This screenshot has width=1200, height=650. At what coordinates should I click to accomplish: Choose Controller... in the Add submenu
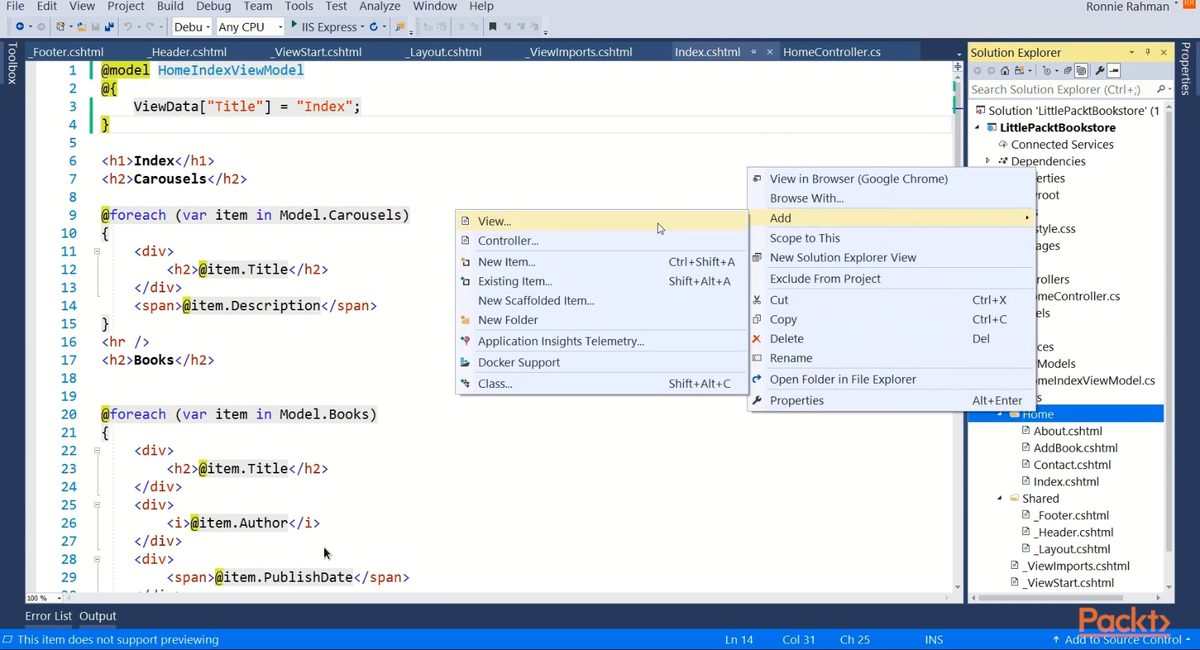601,240
